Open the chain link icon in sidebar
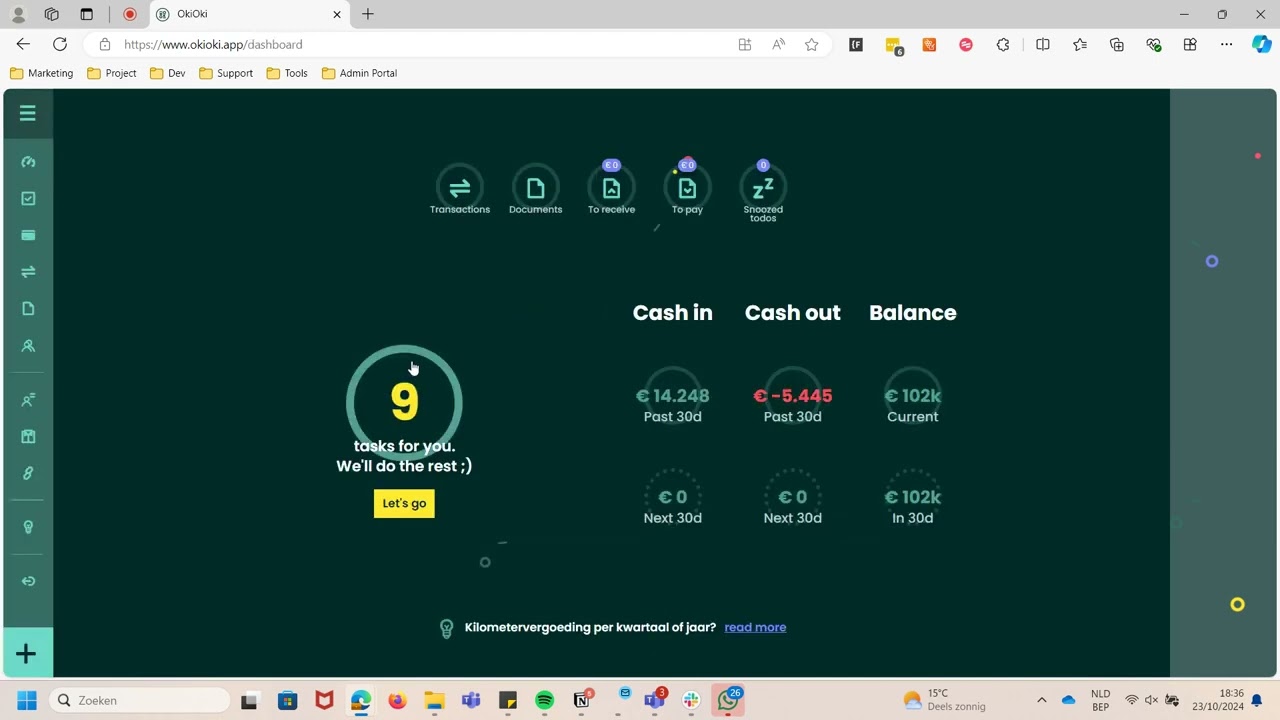Image resolution: width=1280 pixels, height=720 pixels. [28, 473]
